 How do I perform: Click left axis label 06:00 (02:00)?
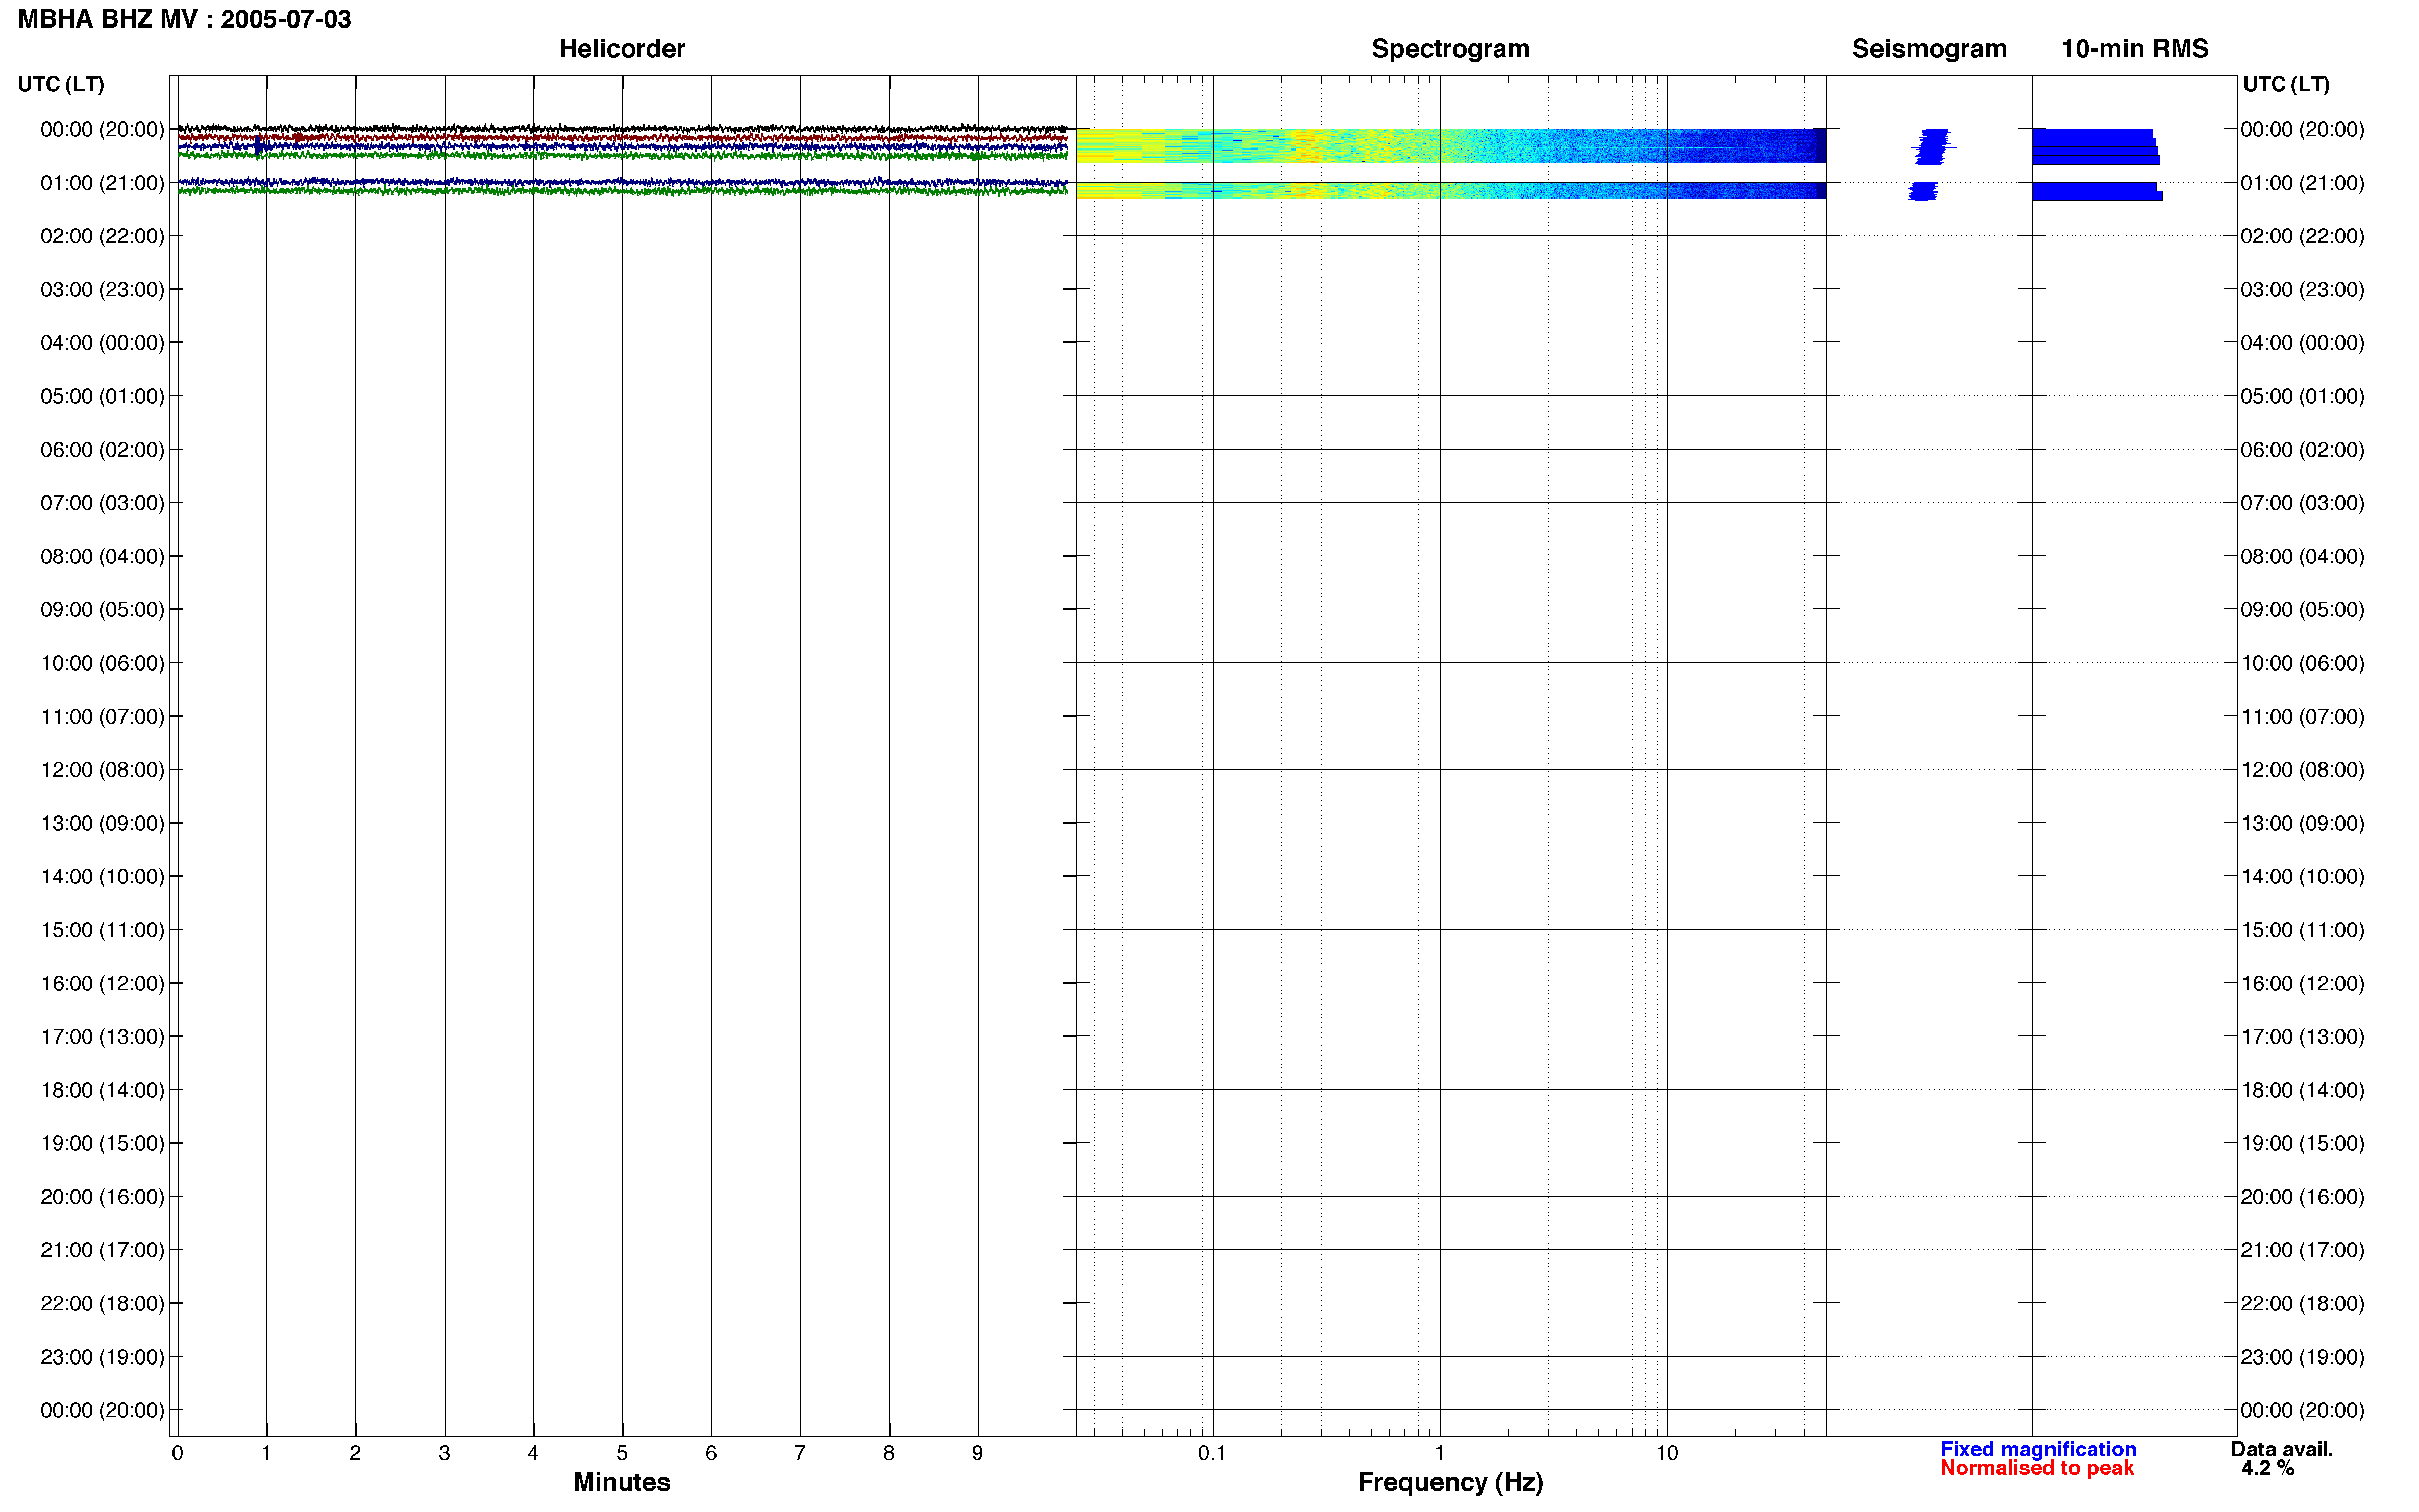click(102, 449)
